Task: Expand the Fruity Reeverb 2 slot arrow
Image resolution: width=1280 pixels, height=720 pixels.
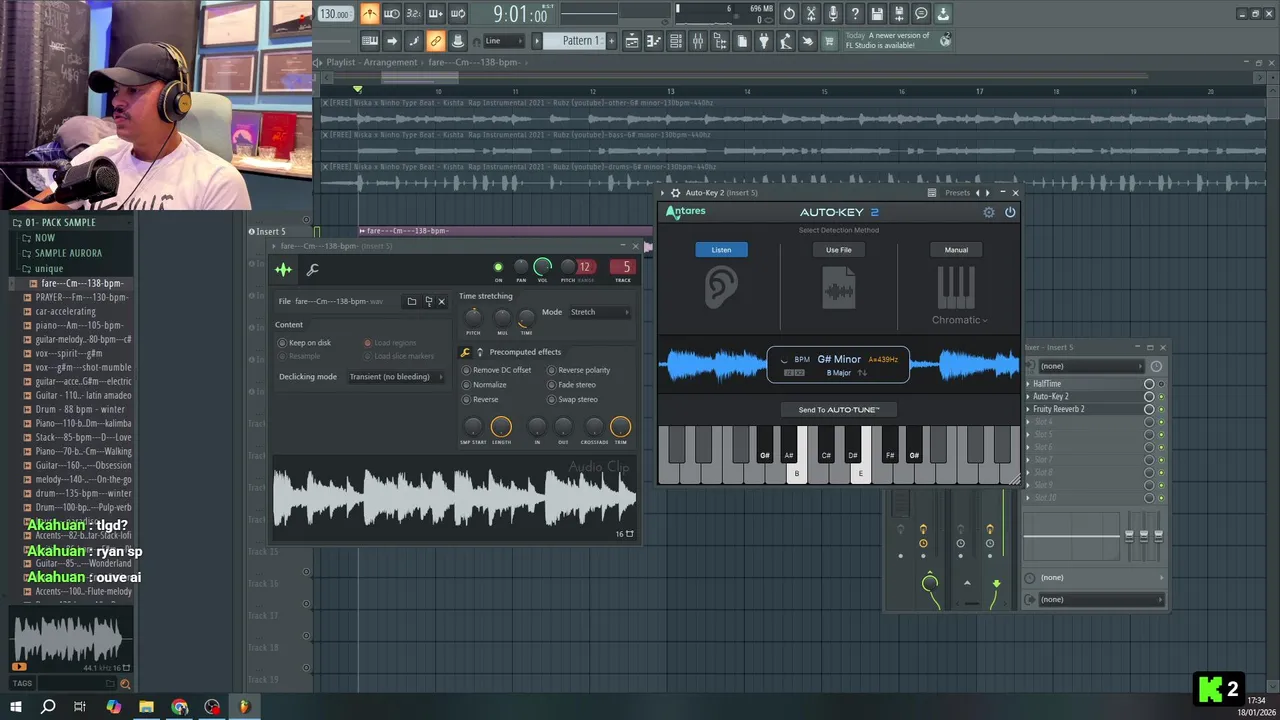Action: 1028,409
